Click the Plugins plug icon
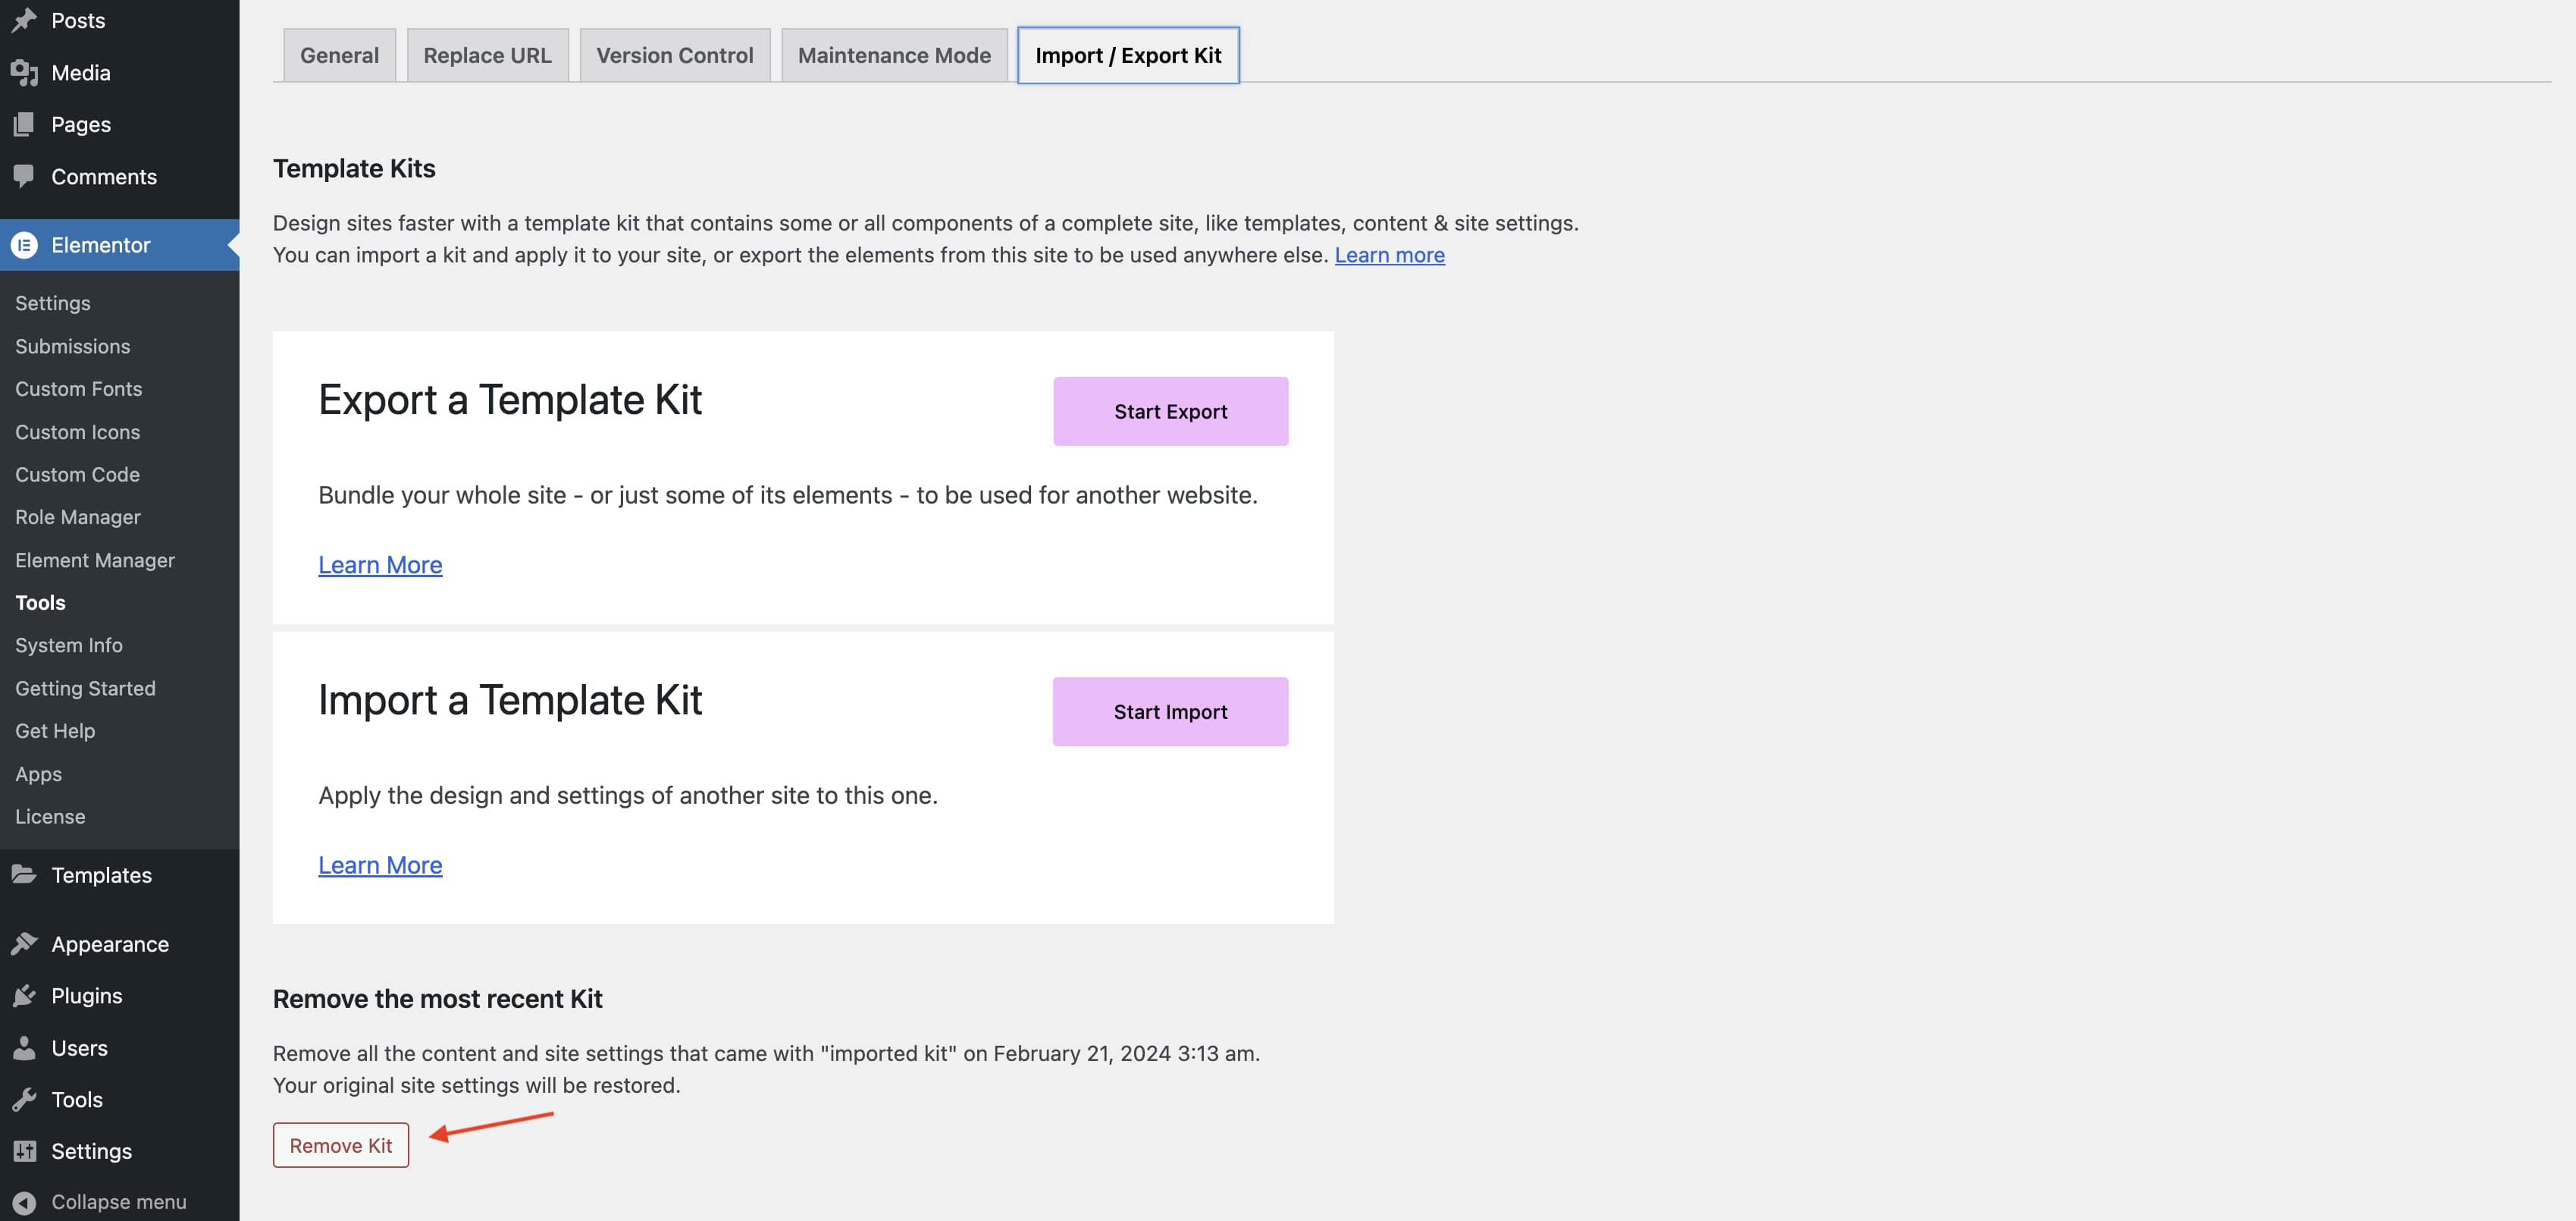2576x1221 pixels. point(24,996)
